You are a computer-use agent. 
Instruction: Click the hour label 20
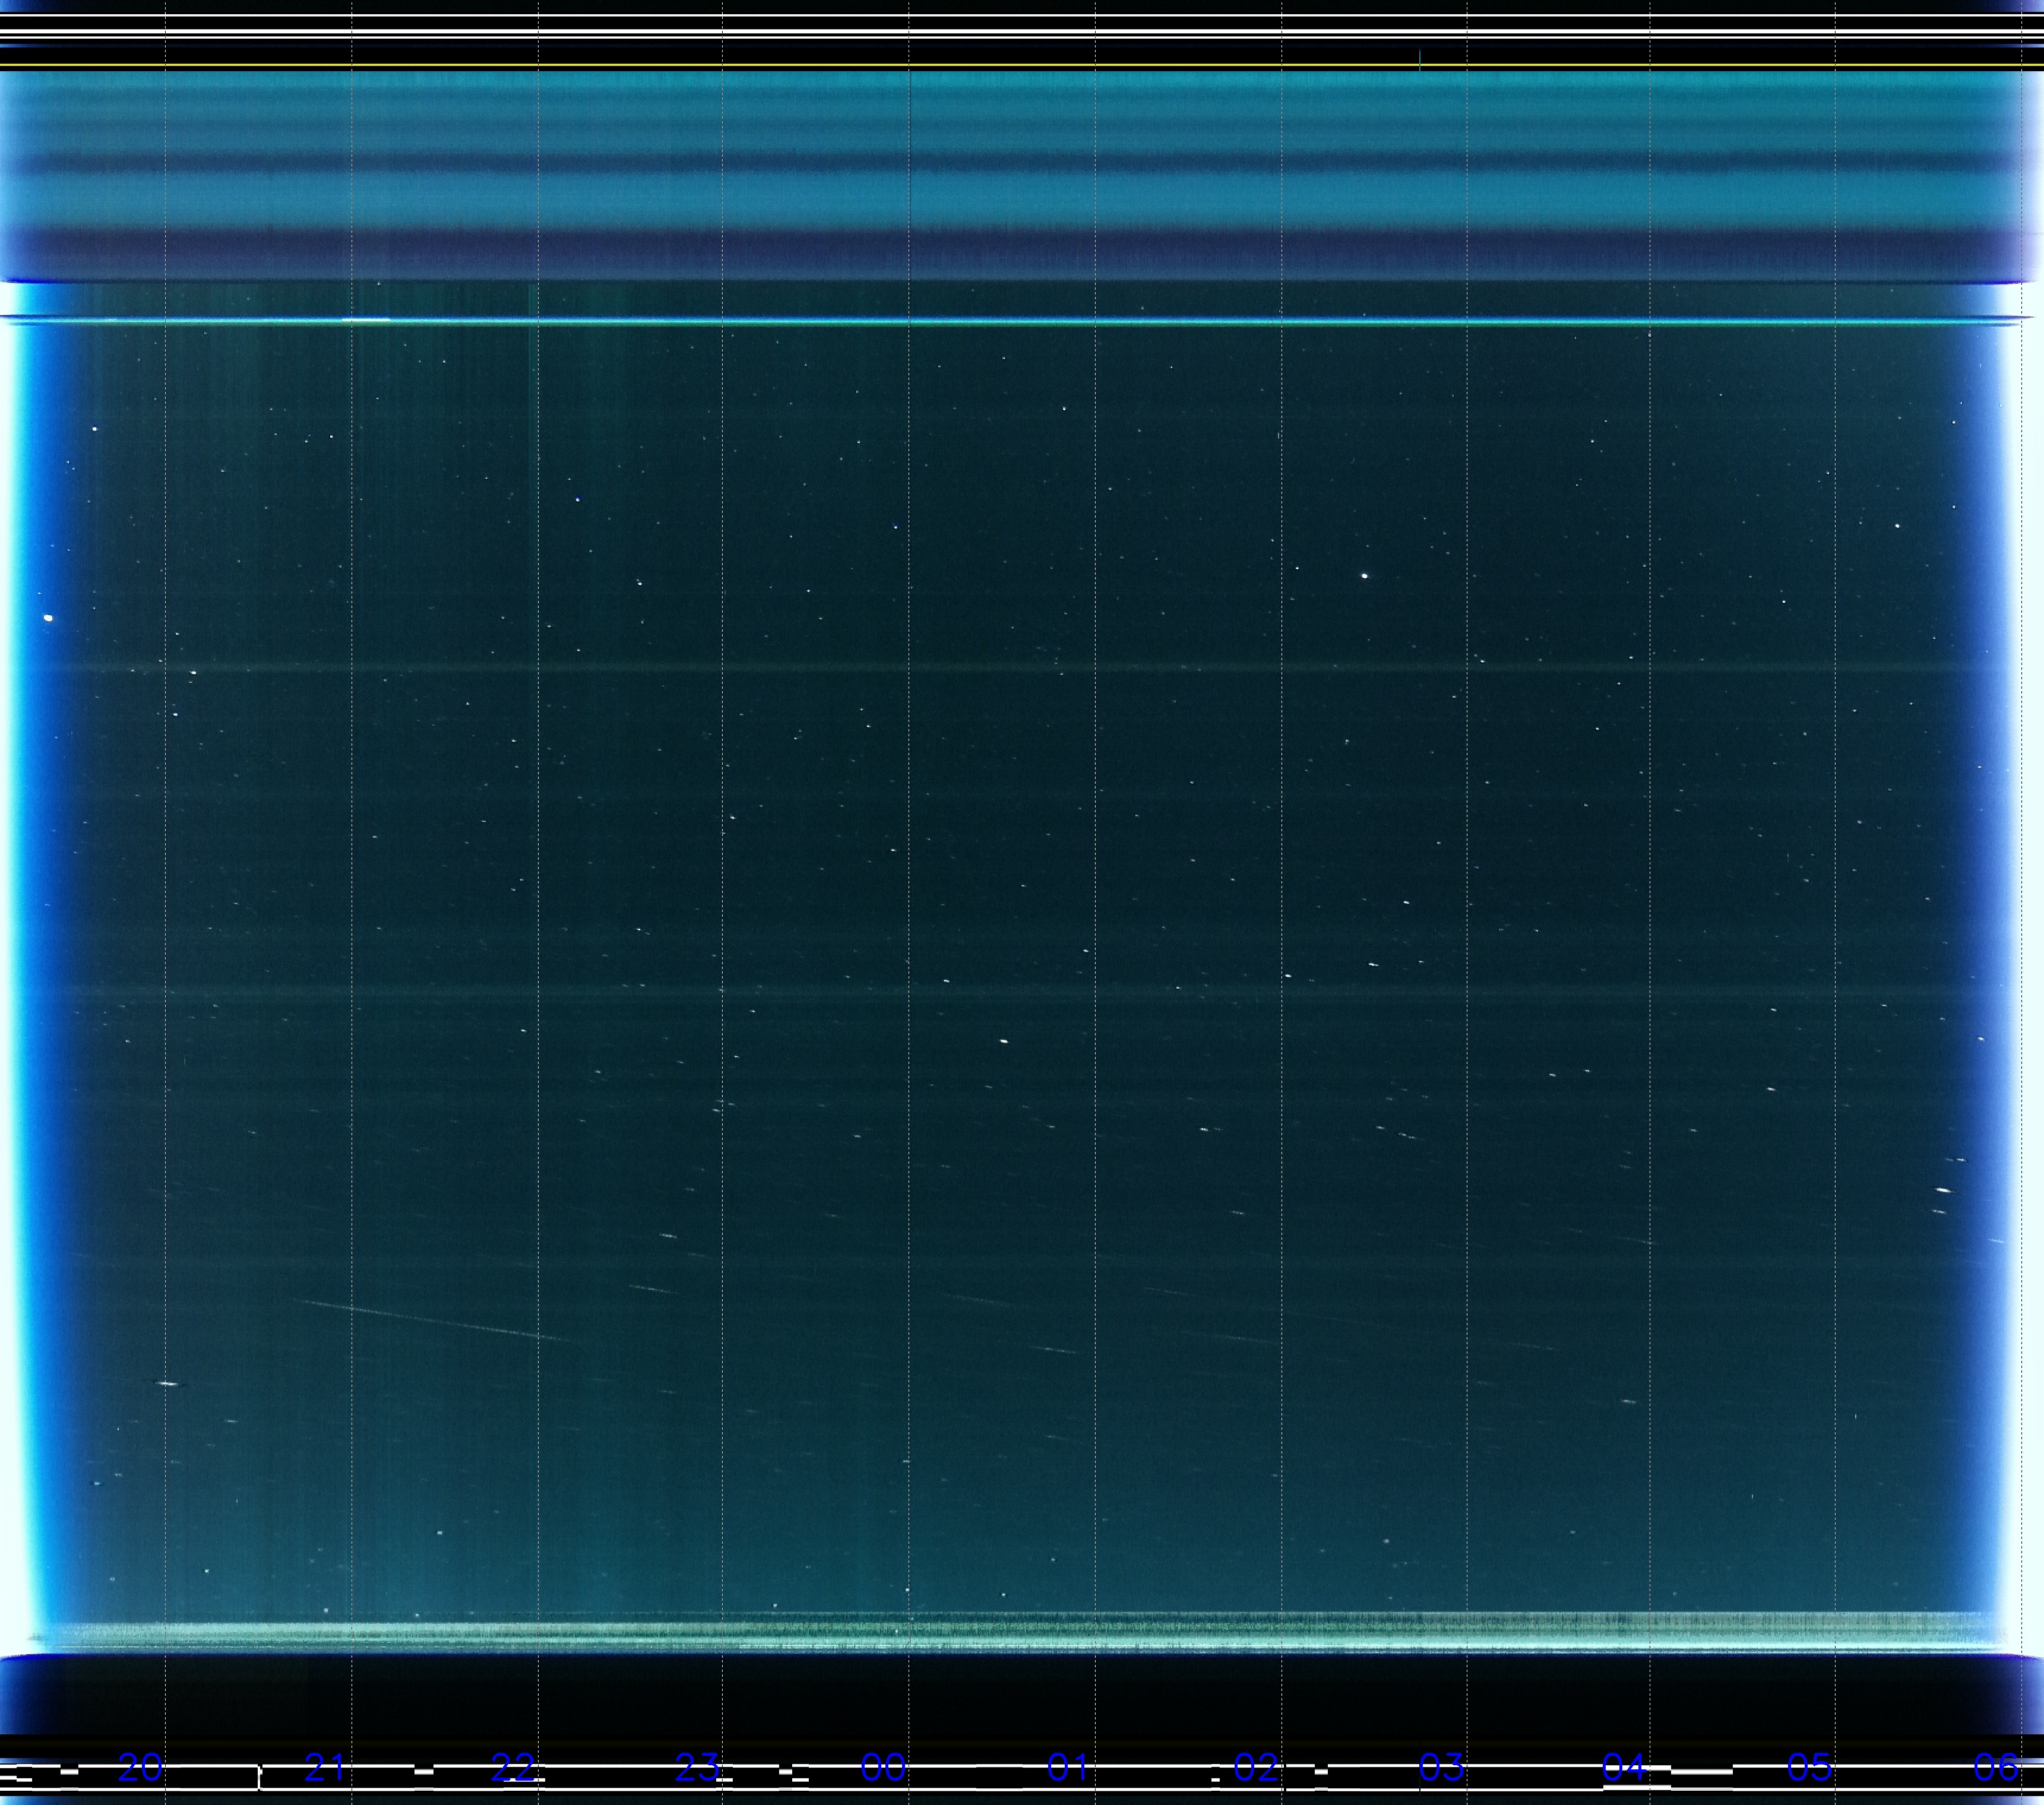coord(140,1768)
